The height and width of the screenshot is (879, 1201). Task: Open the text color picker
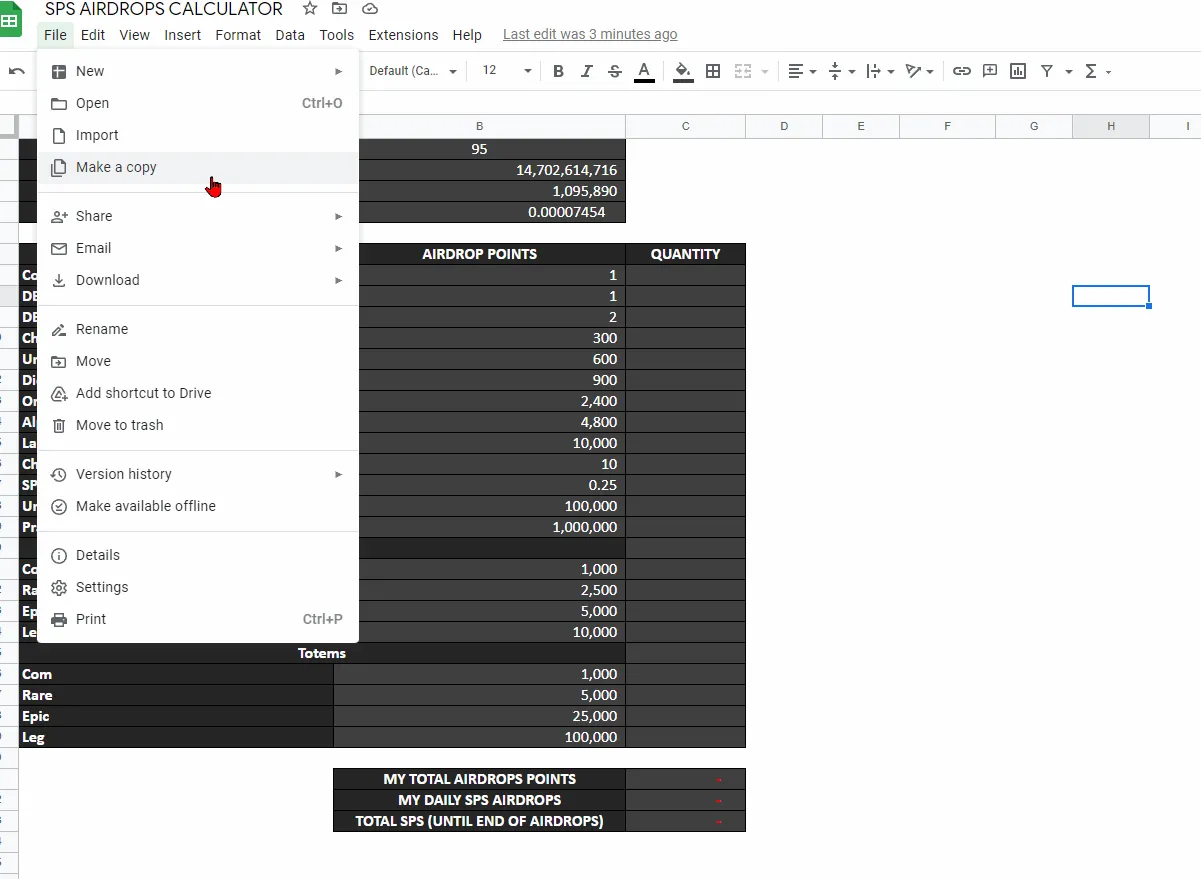pyautogui.click(x=644, y=71)
